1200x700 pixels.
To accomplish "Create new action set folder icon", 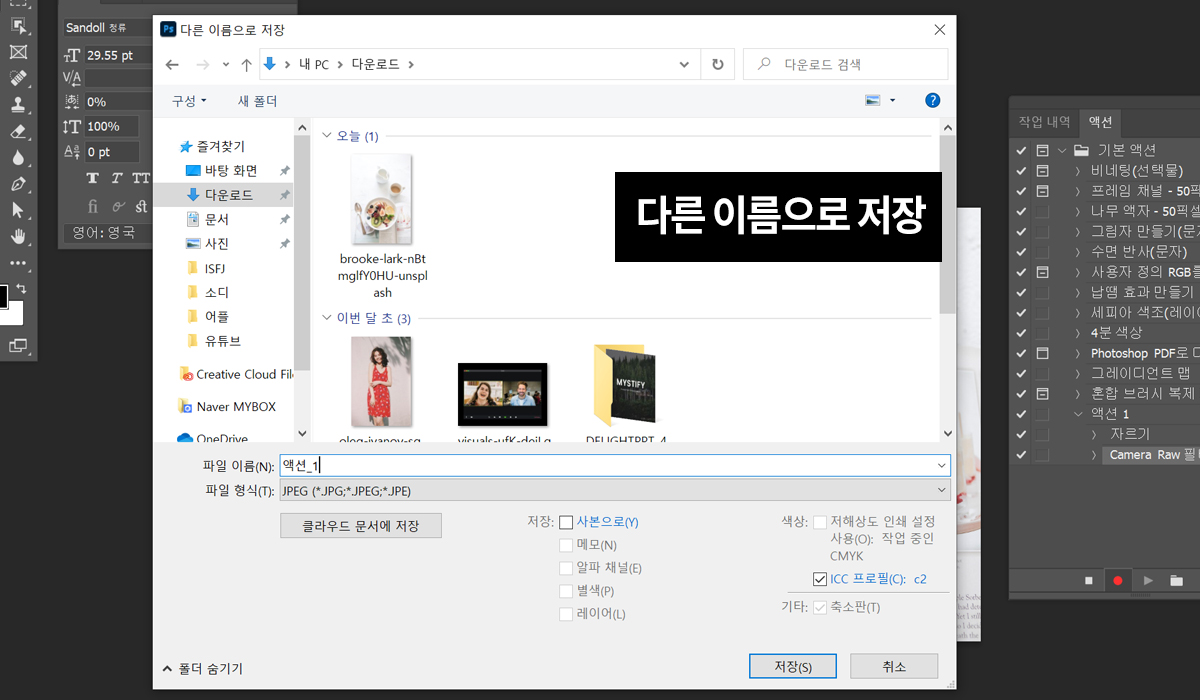I will (1177, 580).
